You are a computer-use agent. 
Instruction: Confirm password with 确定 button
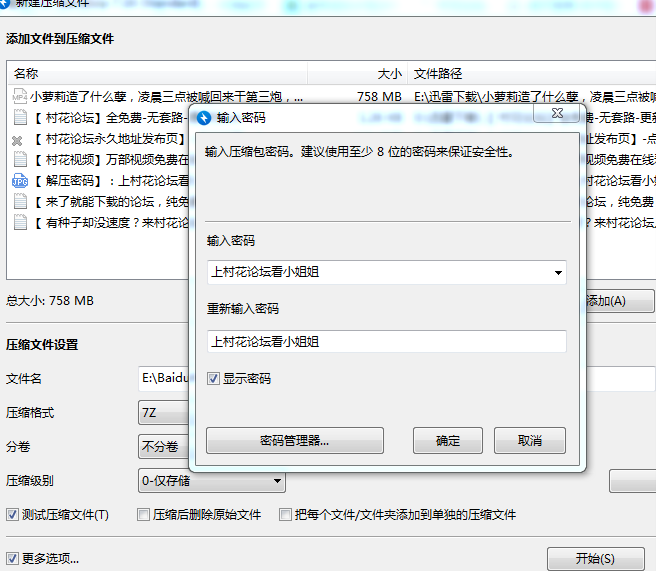pyautogui.click(x=448, y=441)
